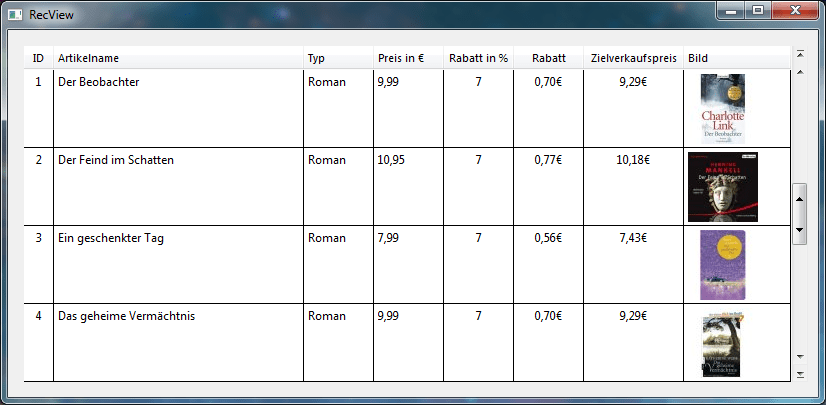The height and width of the screenshot is (405, 826).
Task: Click discount percent 7 in Der Feind im Schatten row
Action: [478, 160]
